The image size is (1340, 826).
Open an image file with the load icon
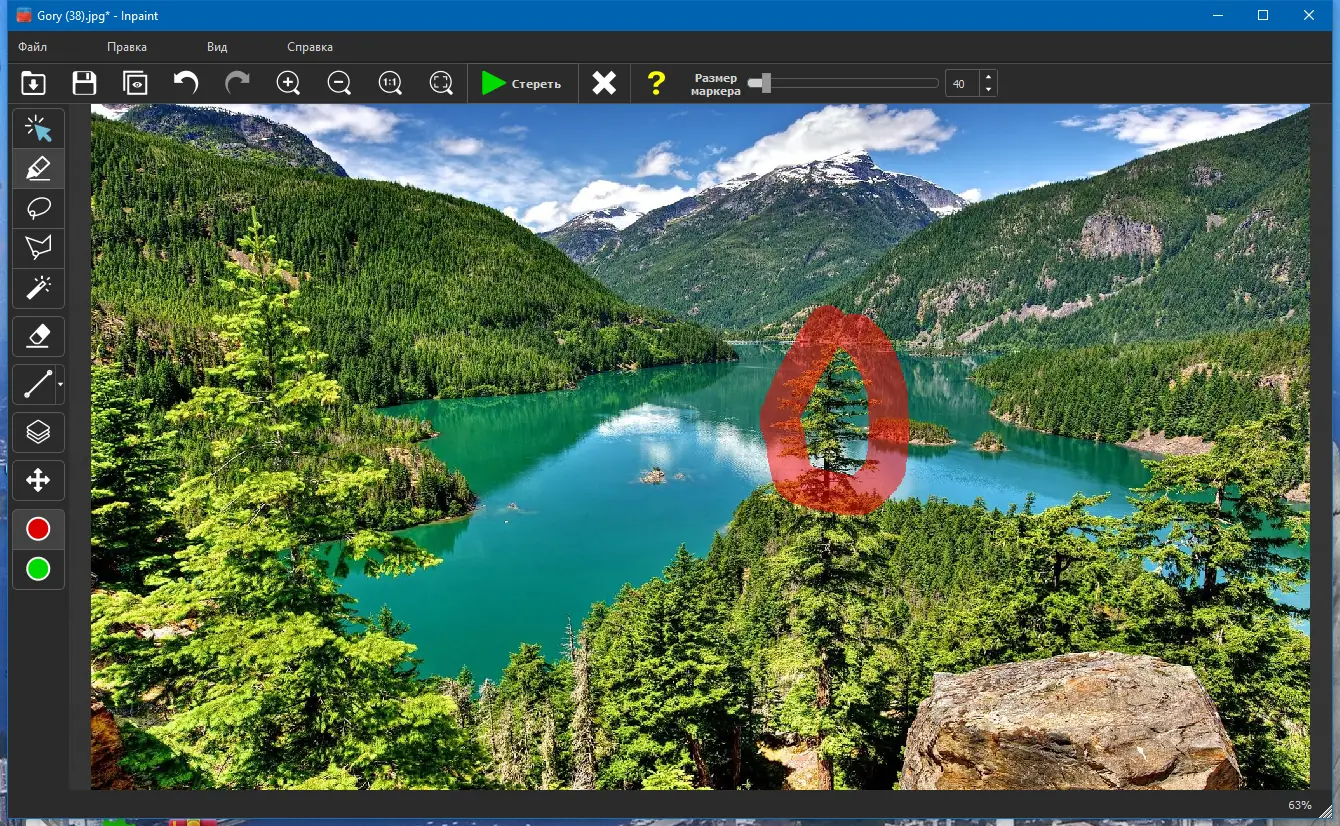34,83
